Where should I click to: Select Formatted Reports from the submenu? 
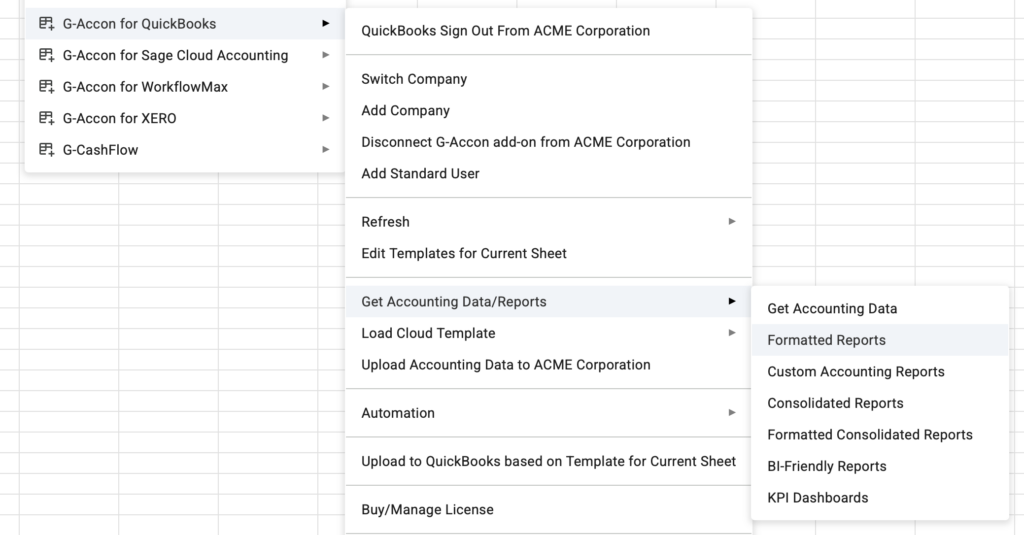pyautogui.click(x=826, y=340)
